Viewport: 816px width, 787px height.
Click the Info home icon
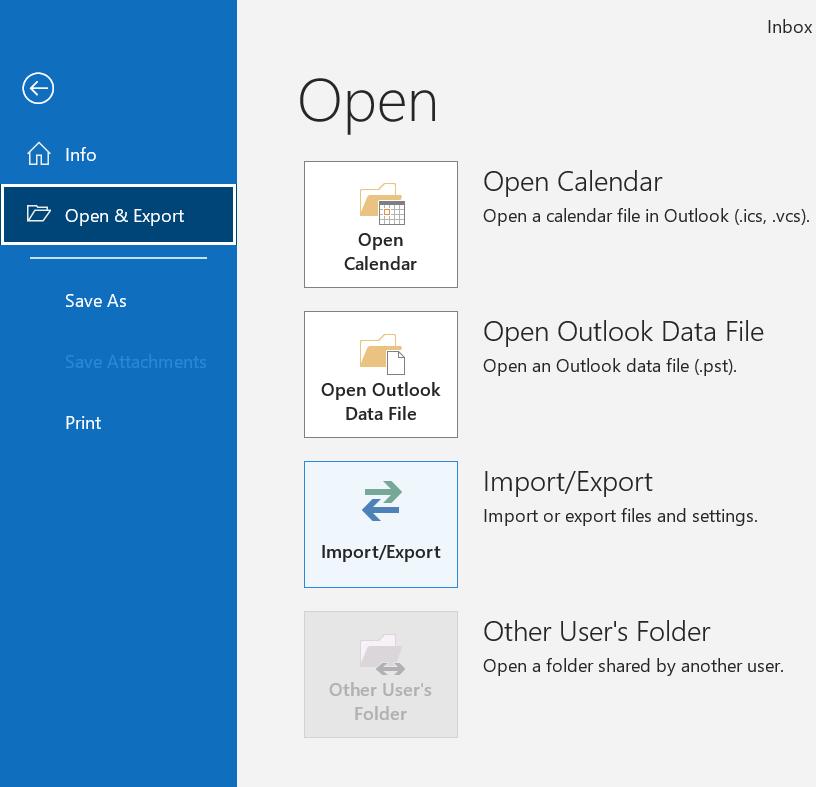(39, 154)
